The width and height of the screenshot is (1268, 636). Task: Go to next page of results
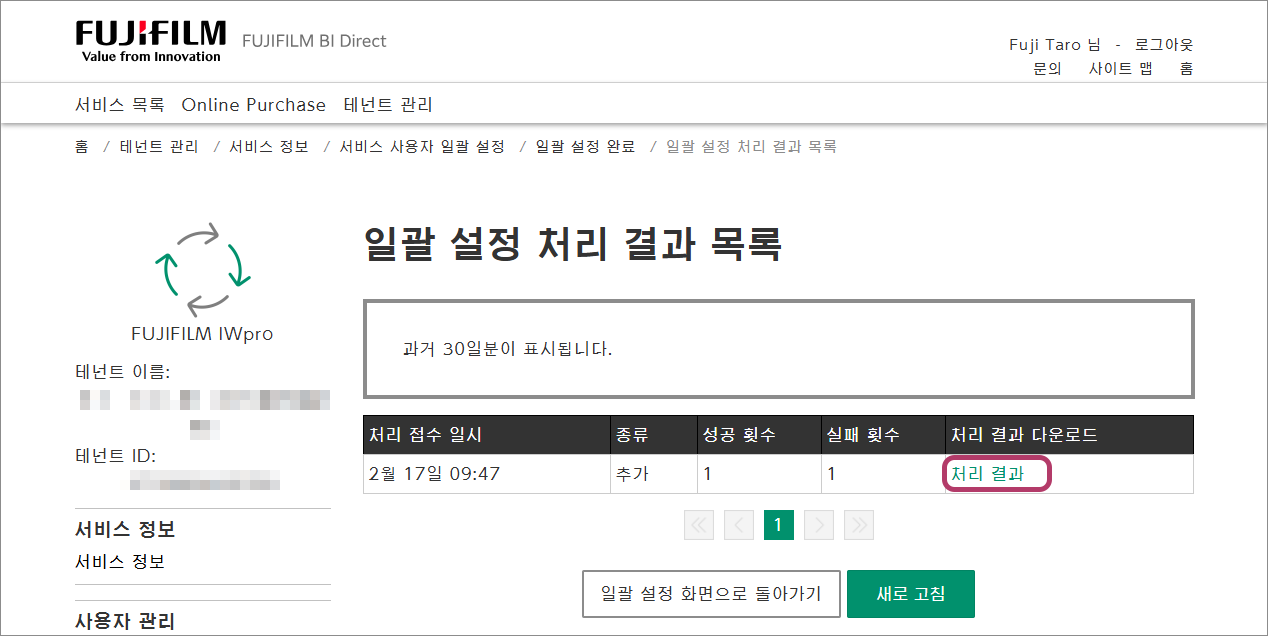(819, 525)
